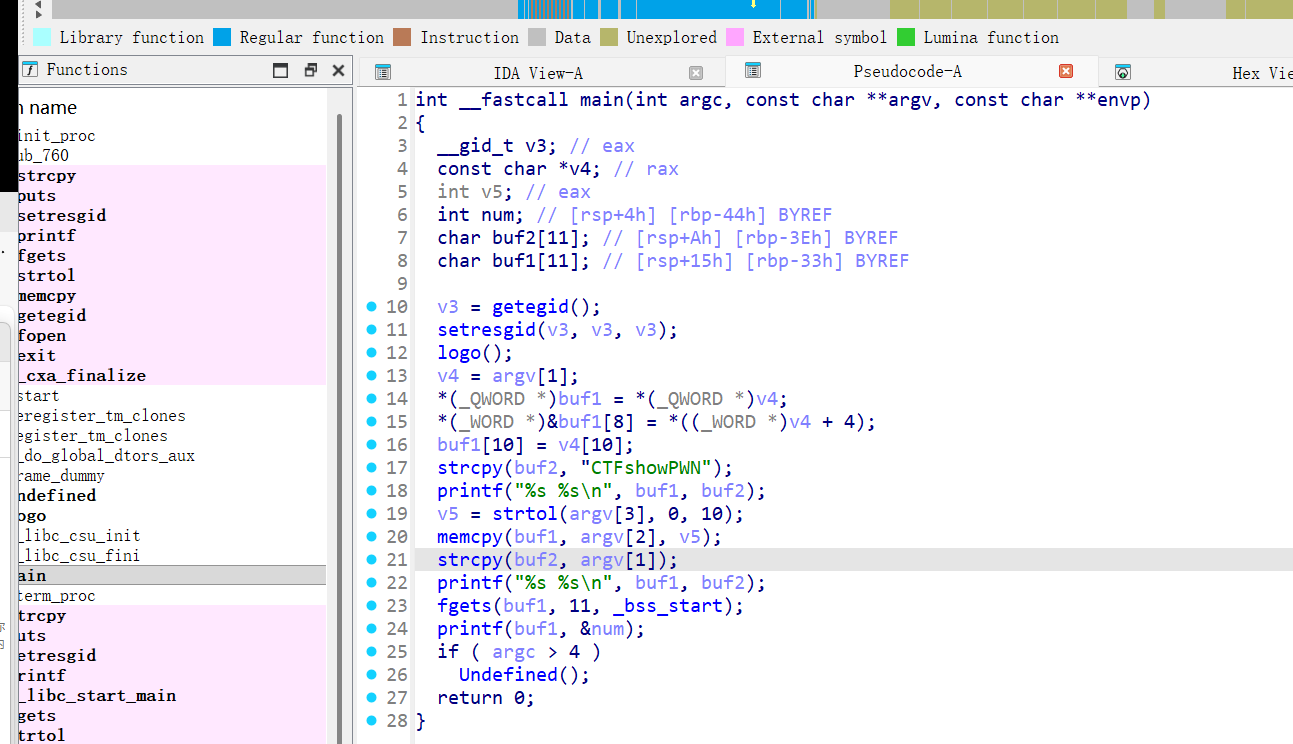Click the Unexplored legend color swatch
This screenshot has width=1293, height=744.
[x=609, y=37]
